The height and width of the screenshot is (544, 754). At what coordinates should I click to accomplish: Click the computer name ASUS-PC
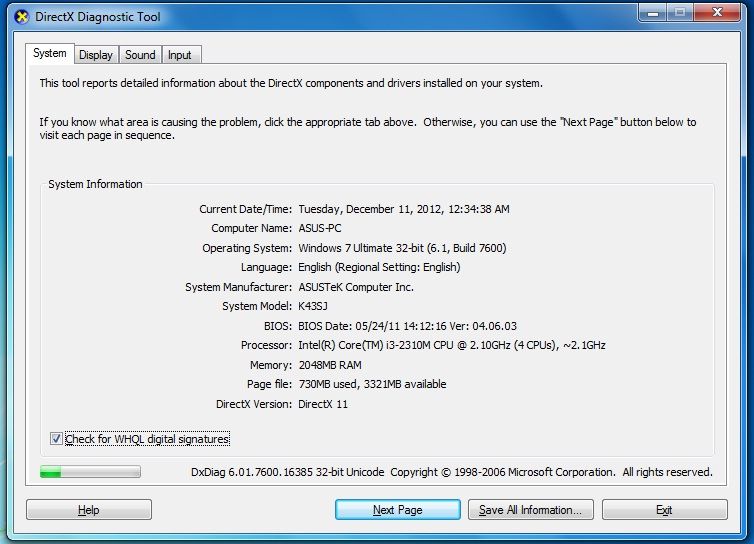tap(320, 228)
